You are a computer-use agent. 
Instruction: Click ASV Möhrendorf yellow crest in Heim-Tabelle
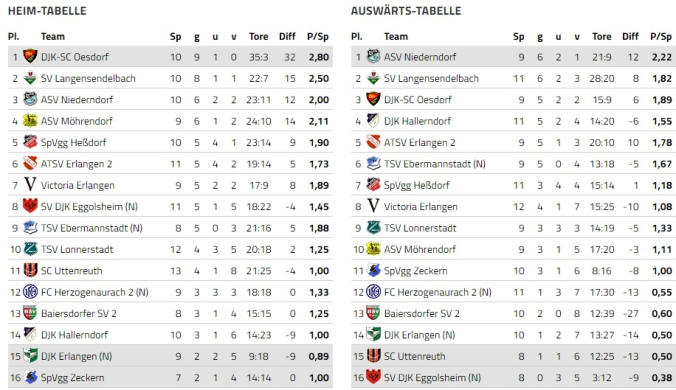pyautogui.click(x=30, y=120)
